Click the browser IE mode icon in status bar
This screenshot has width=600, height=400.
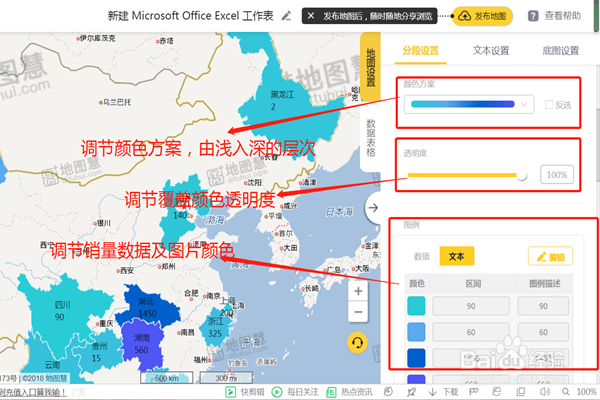[497, 392]
